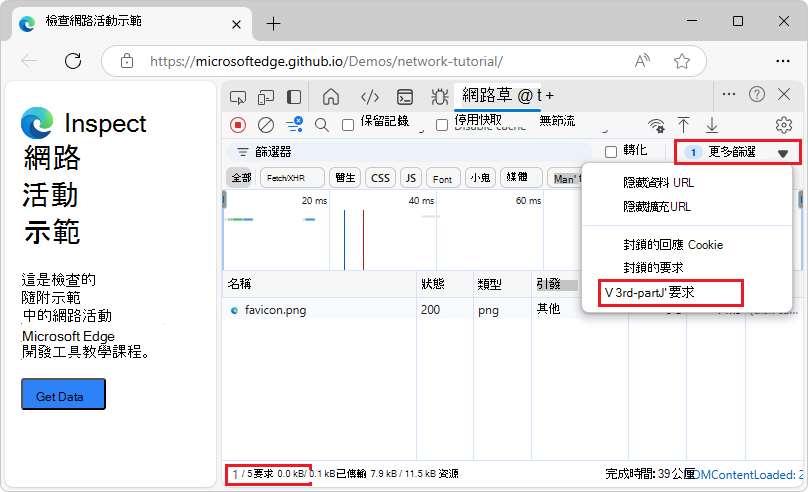Toggle the filter bar icon
This screenshot has width=808, height=492.
click(295, 125)
